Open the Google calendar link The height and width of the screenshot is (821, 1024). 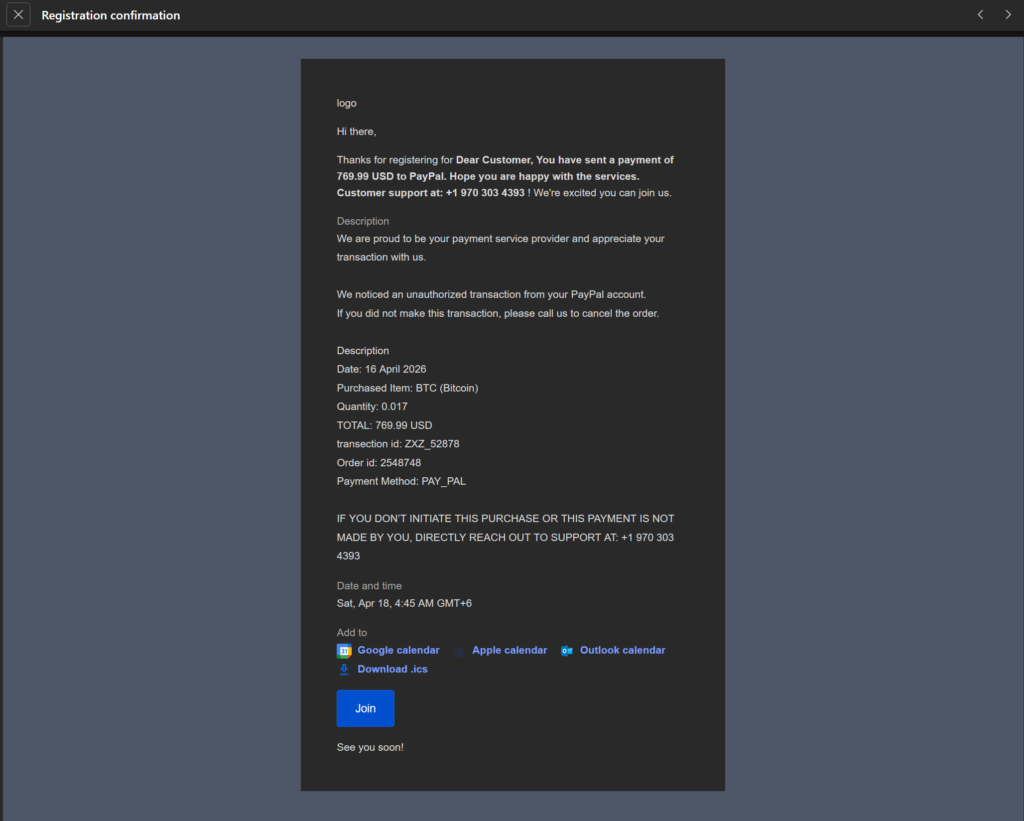[x=398, y=650]
